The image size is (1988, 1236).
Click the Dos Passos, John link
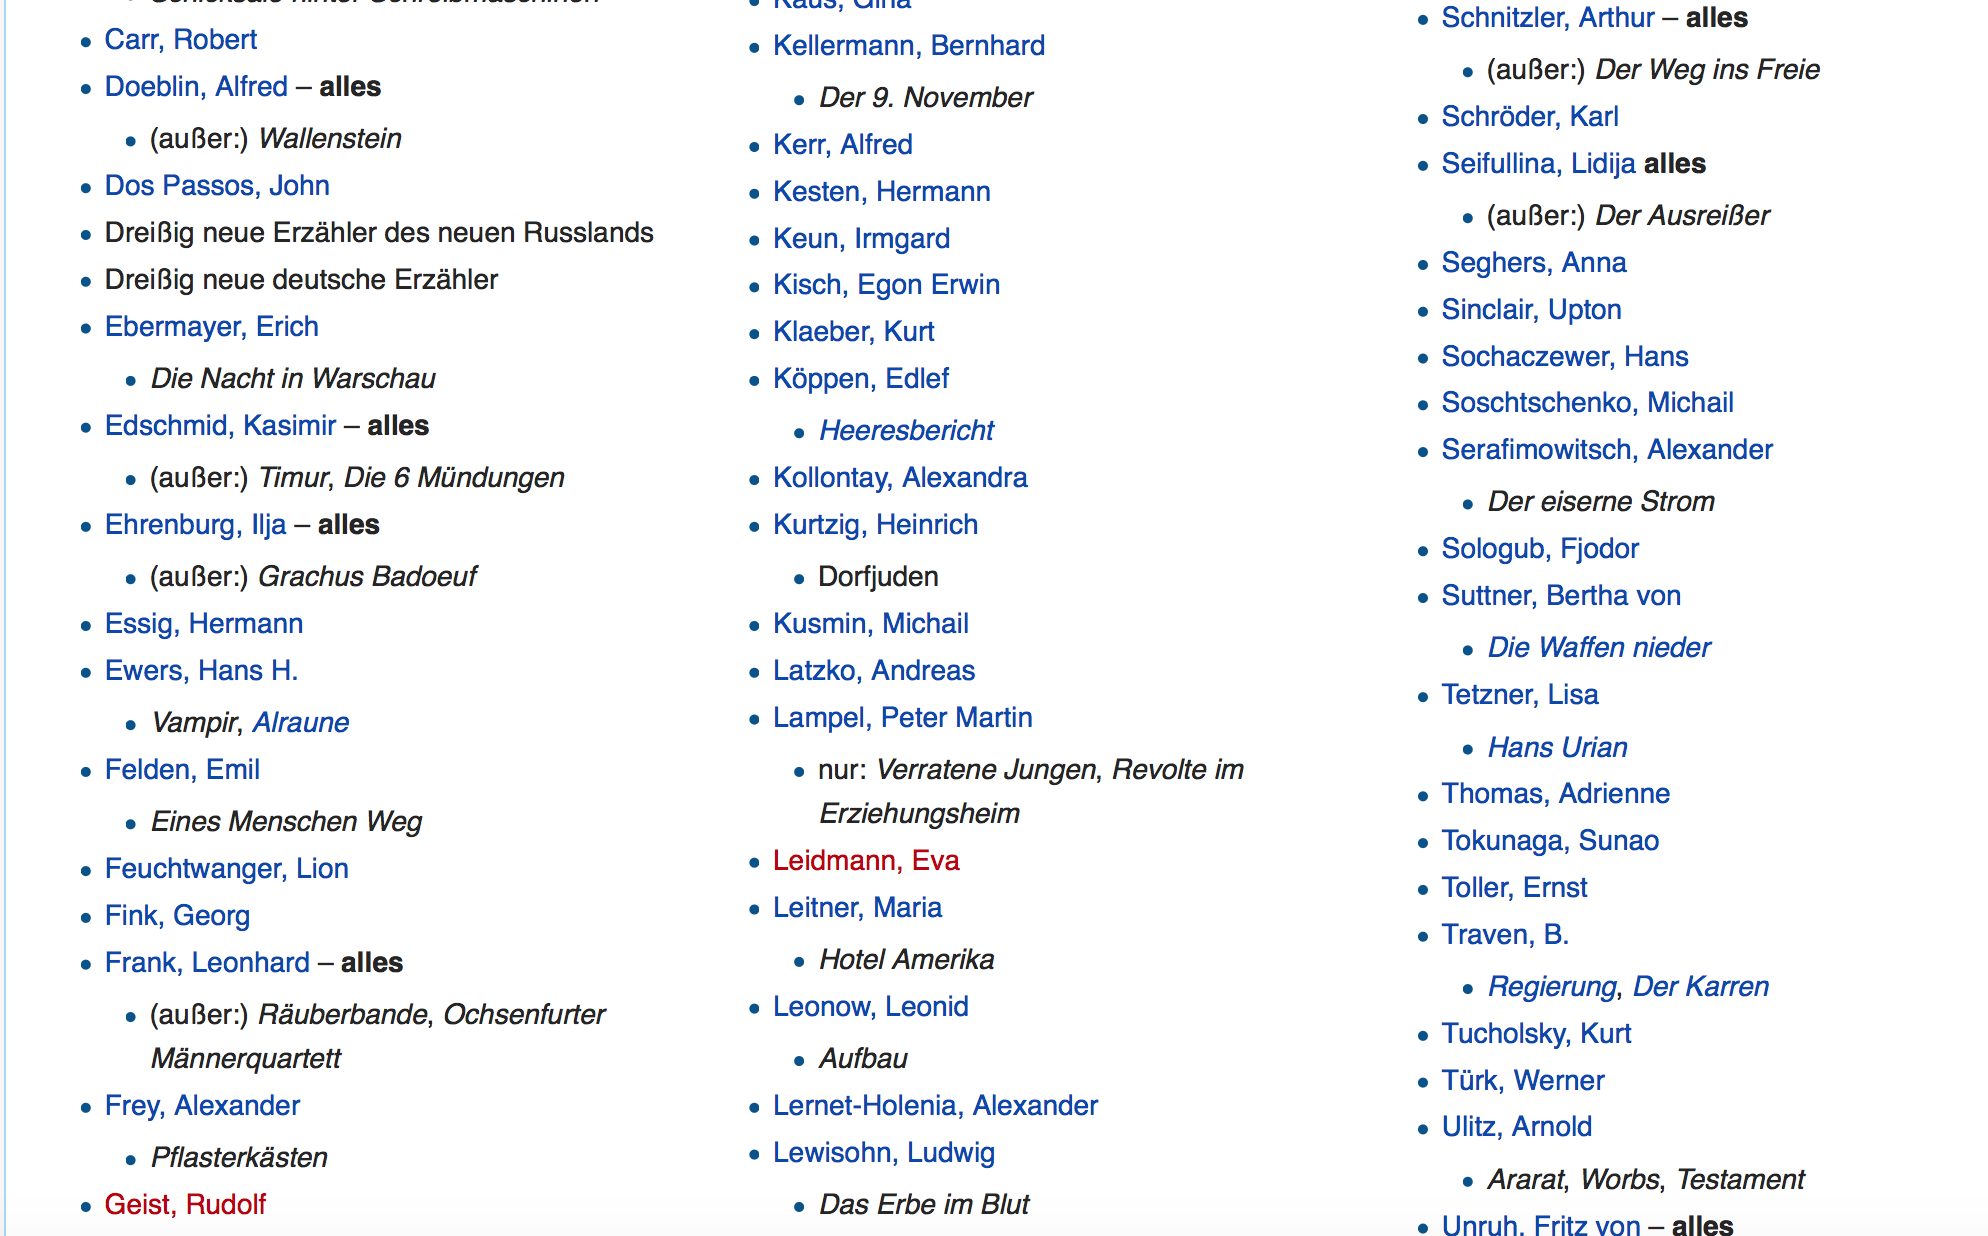click(x=217, y=186)
